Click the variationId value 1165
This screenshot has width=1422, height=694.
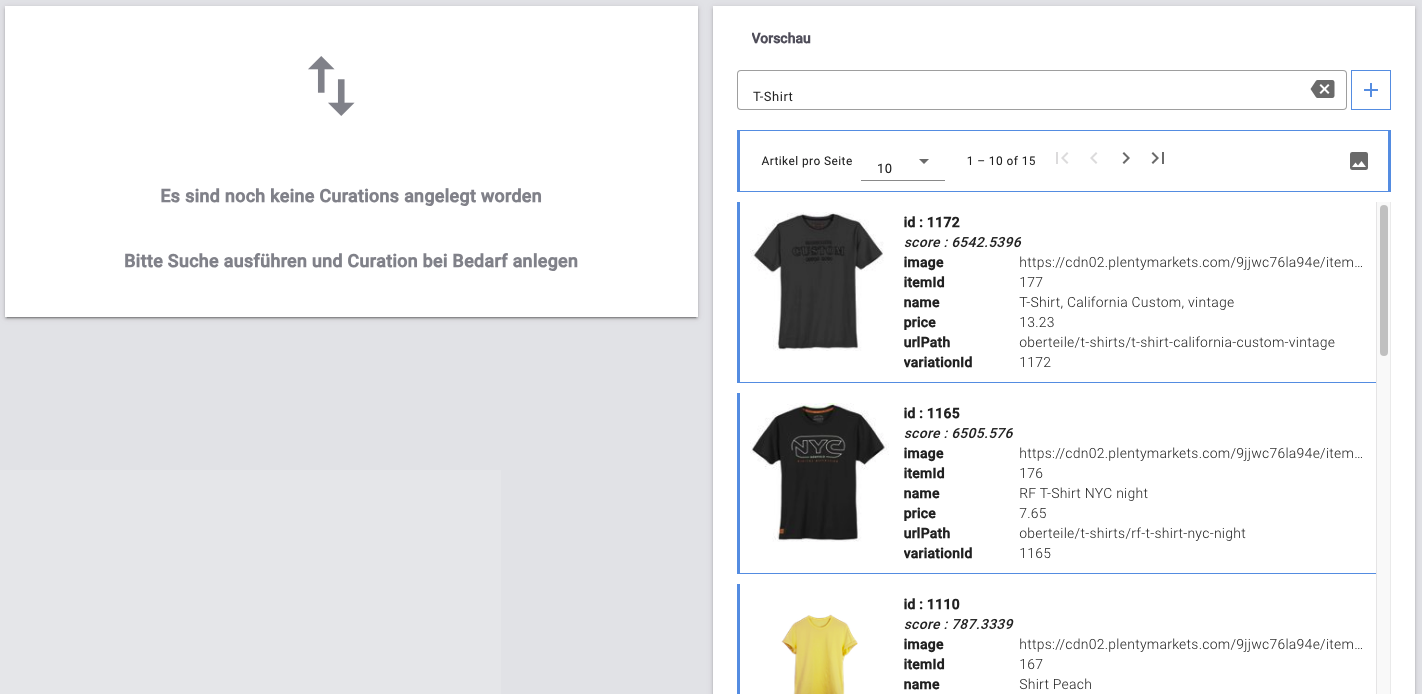[1035, 553]
